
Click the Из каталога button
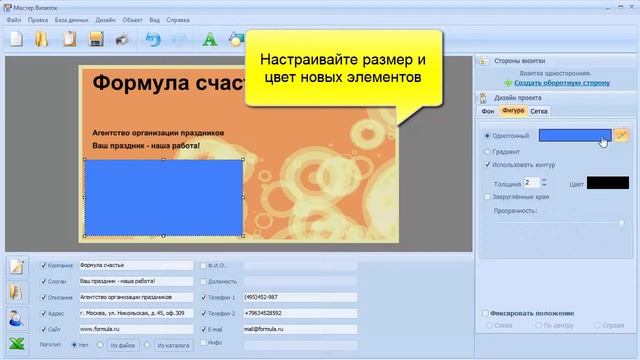pyautogui.click(x=173, y=345)
